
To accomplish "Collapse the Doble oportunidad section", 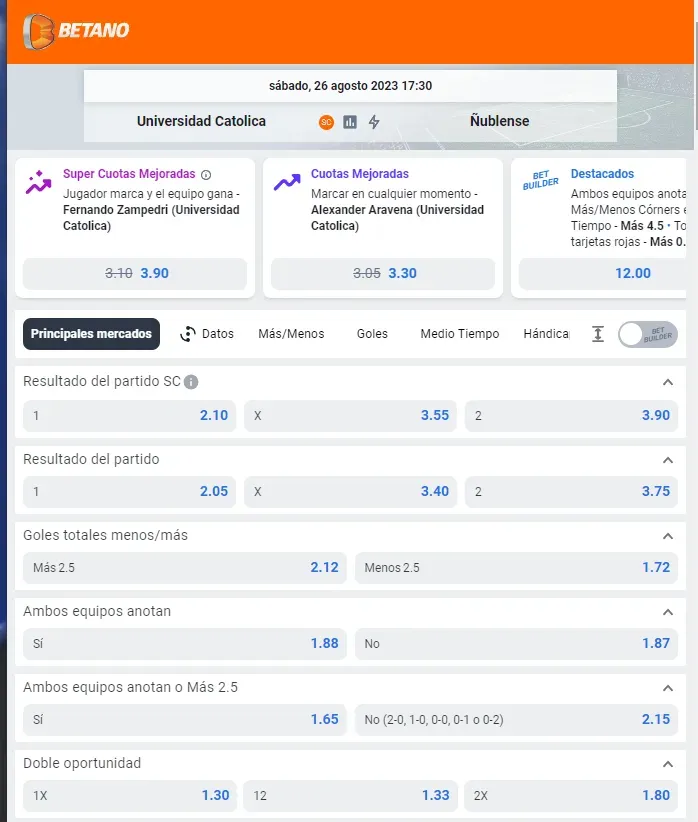I will click(667, 764).
